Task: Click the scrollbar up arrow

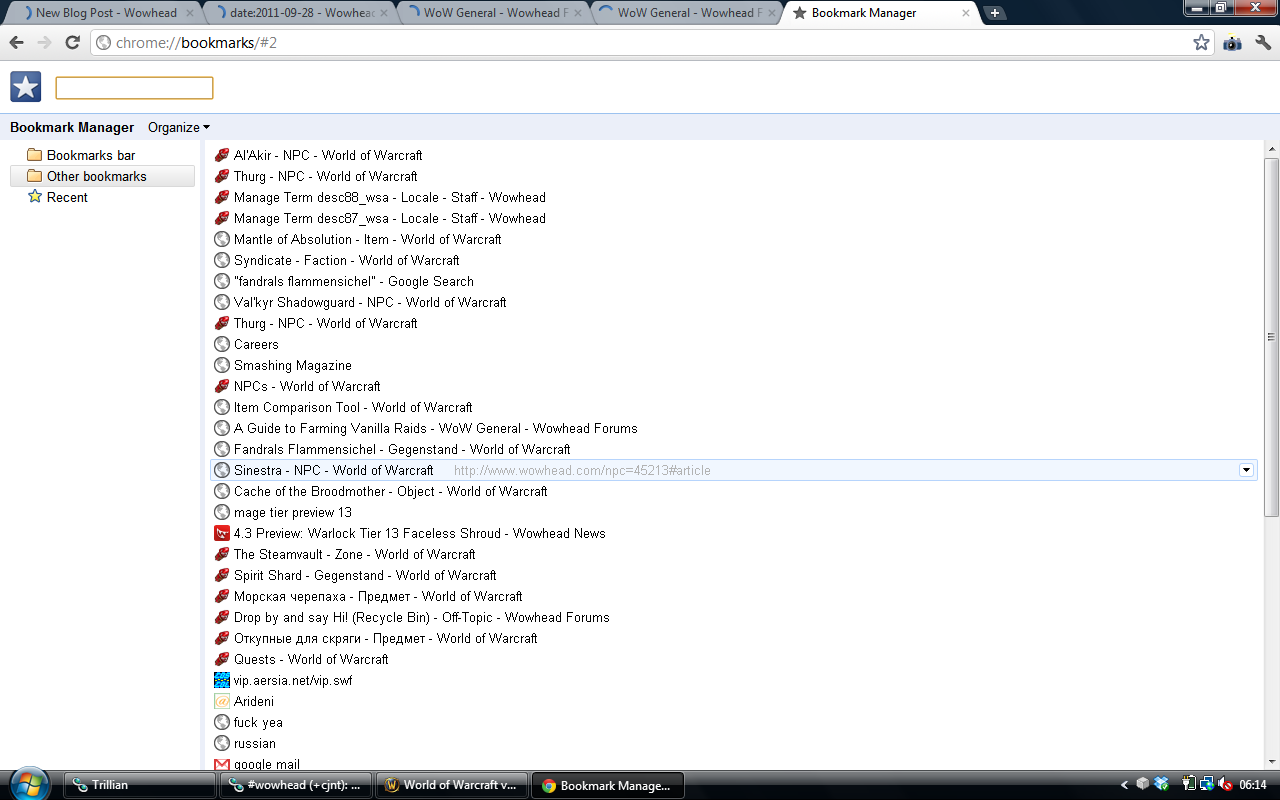Action: 1272,149
